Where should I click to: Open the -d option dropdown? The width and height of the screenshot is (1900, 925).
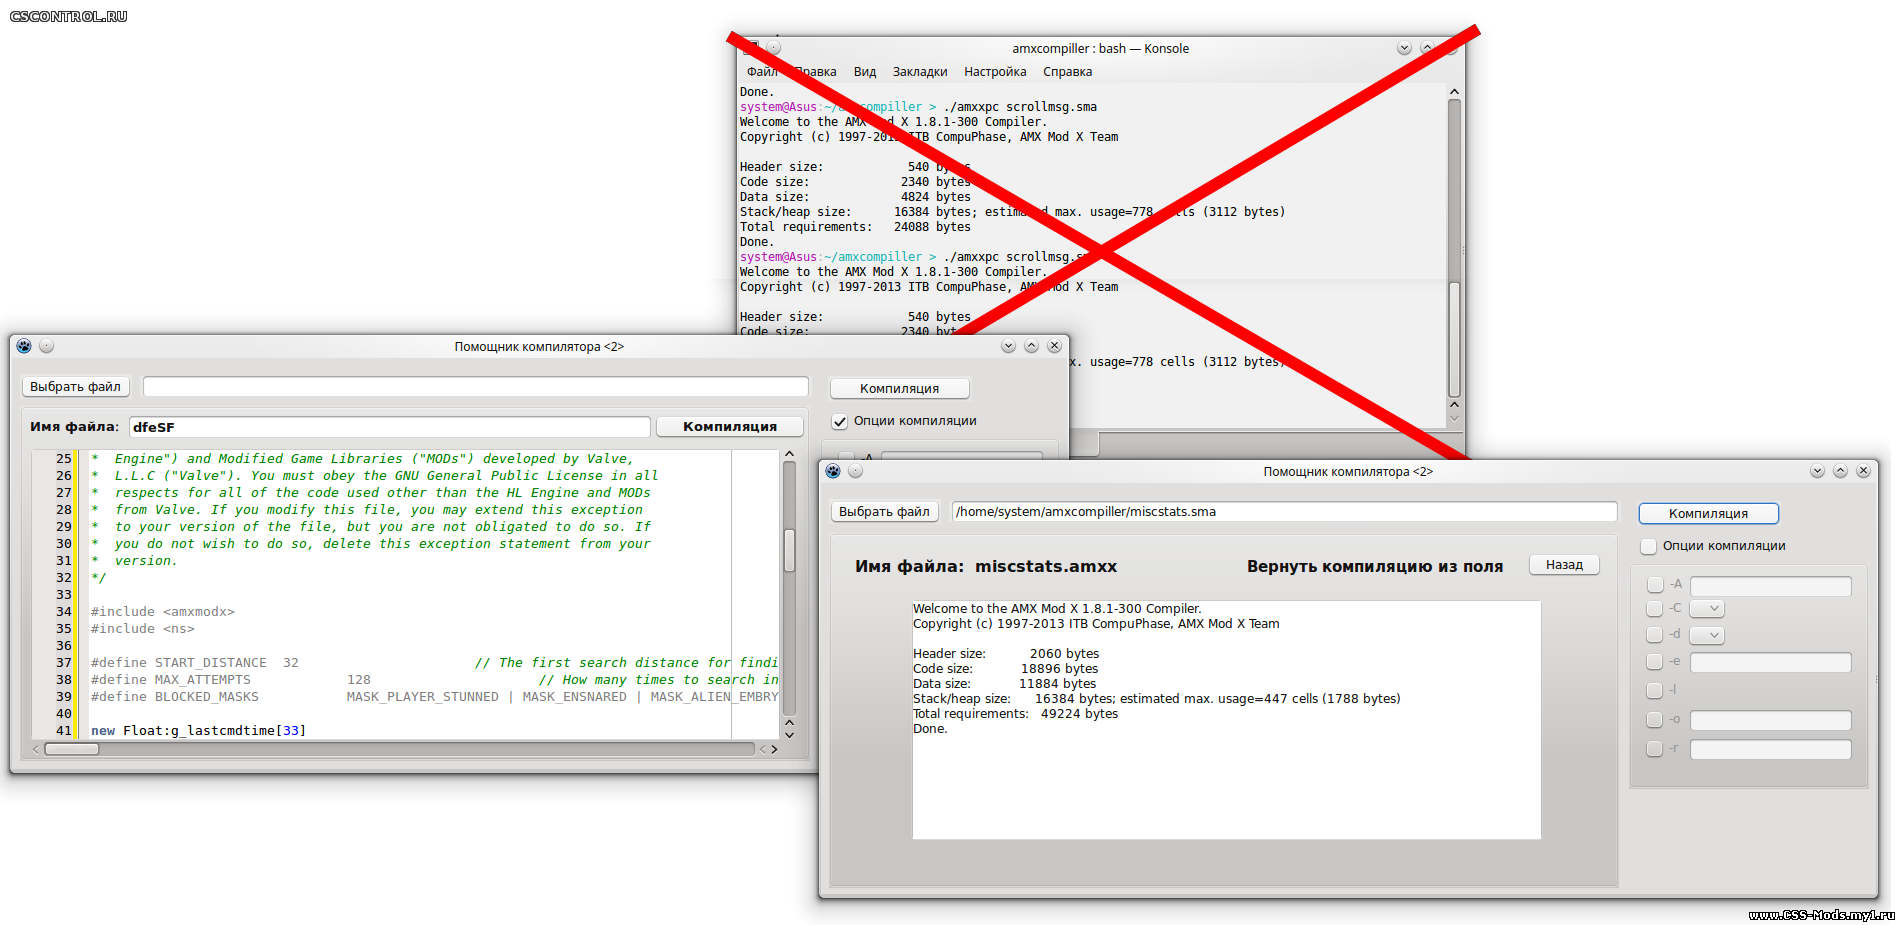click(1707, 635)
